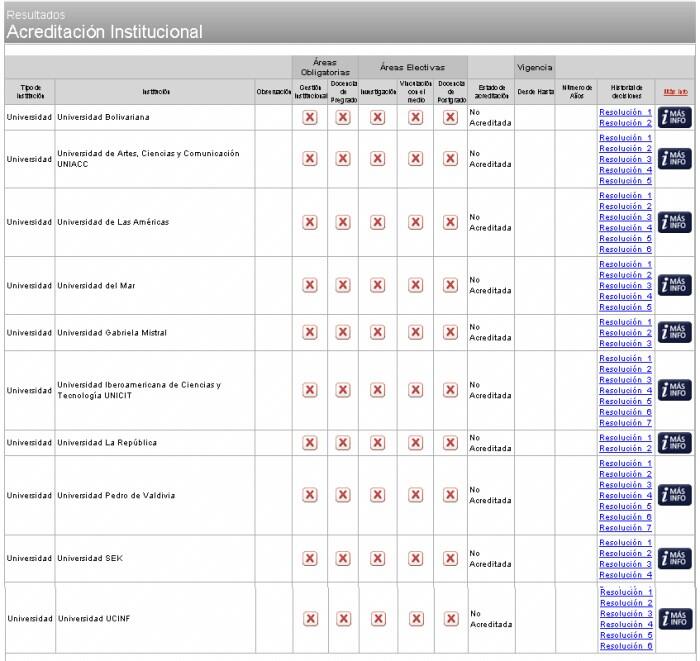Click Docencia de Pregrado X icon for UNIACC
700x661 pixels.
pos(343,159)
